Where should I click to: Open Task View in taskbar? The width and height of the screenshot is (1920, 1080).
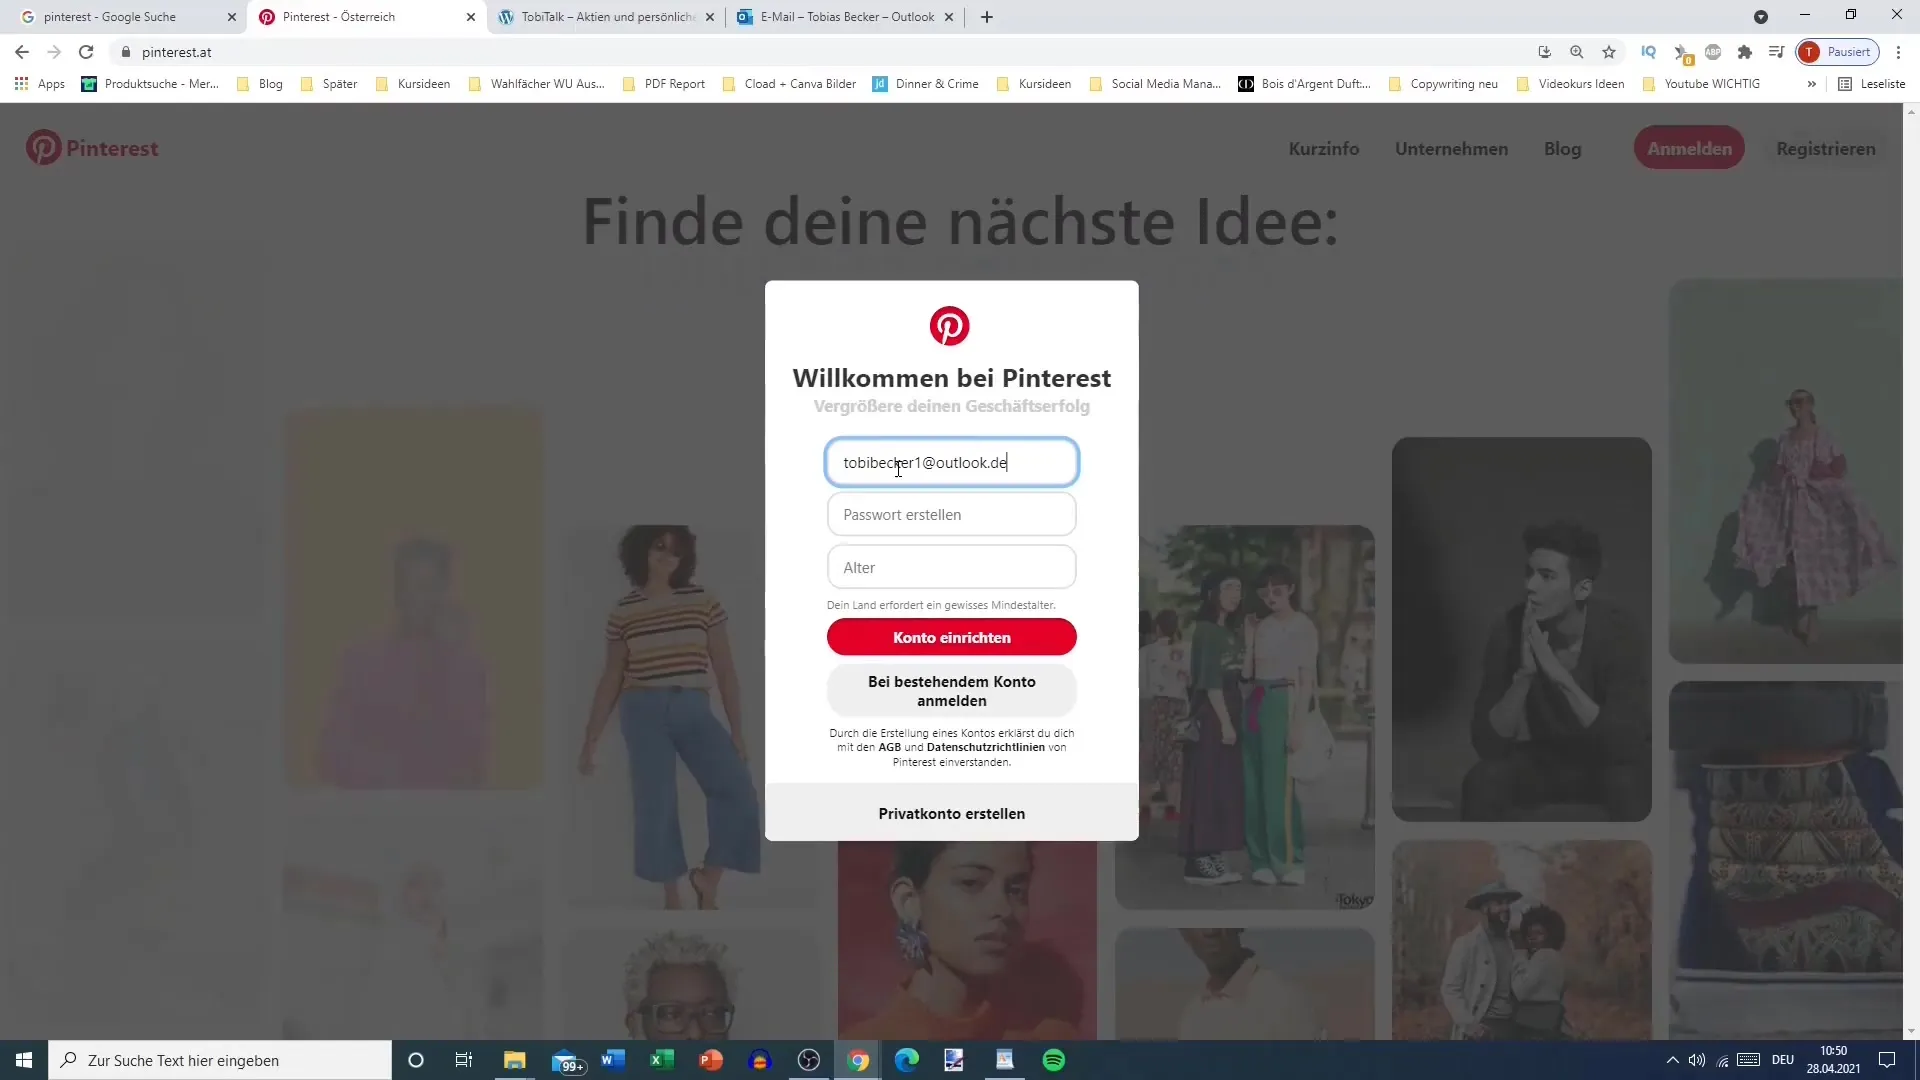tap(464, 1060)
